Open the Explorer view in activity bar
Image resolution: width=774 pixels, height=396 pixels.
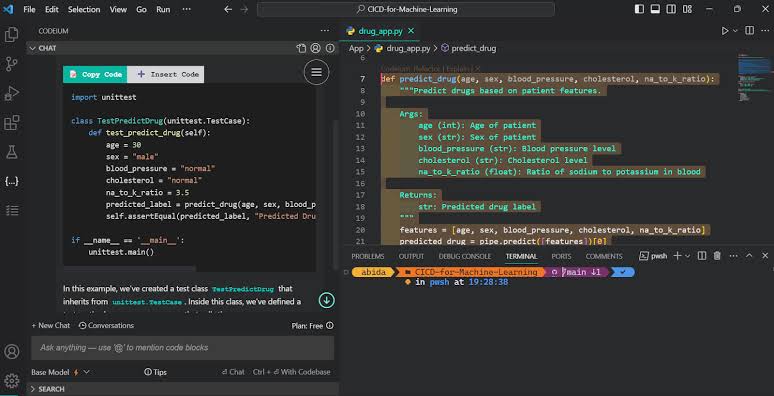(x=11, y=35)
